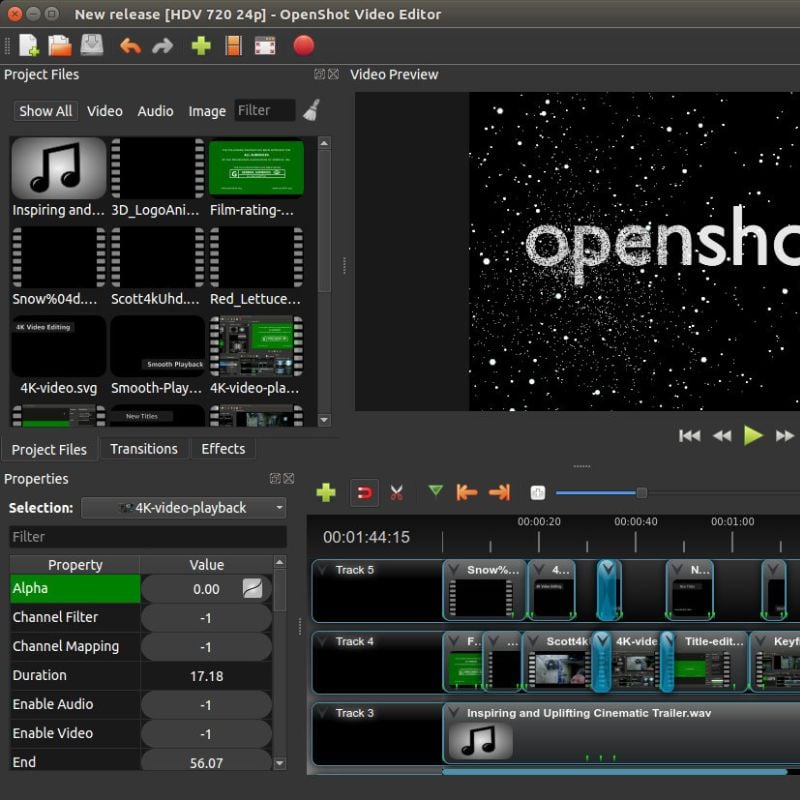The width and height of the screenshot is (800, 800).
Task: Click the Fullscreen film frame icon
Action: coord(265,45)
